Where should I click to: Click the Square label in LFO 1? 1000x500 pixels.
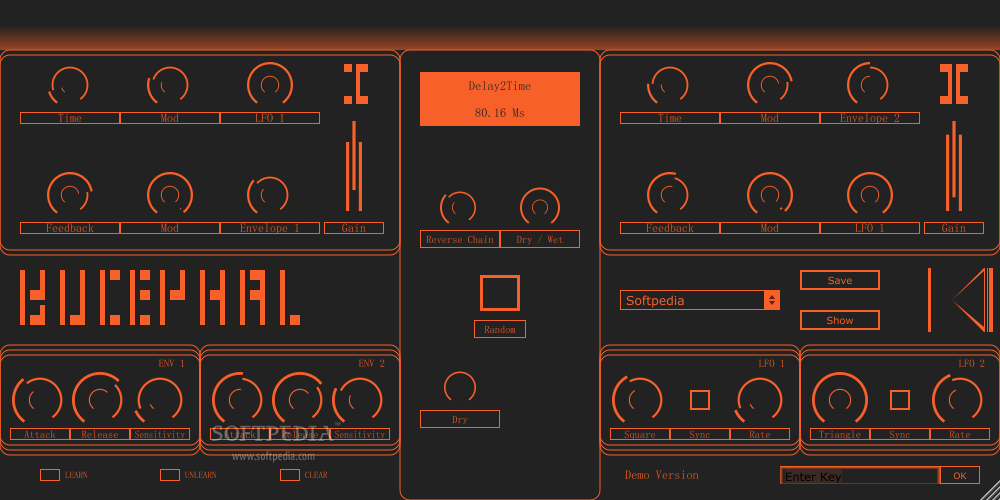point(640,434)
